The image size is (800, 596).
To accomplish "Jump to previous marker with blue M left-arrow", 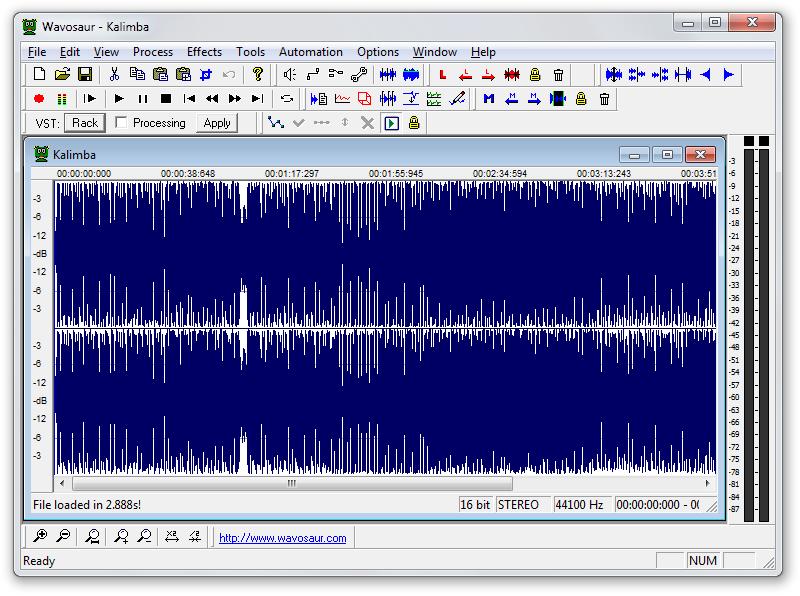I will coord(512,98).
